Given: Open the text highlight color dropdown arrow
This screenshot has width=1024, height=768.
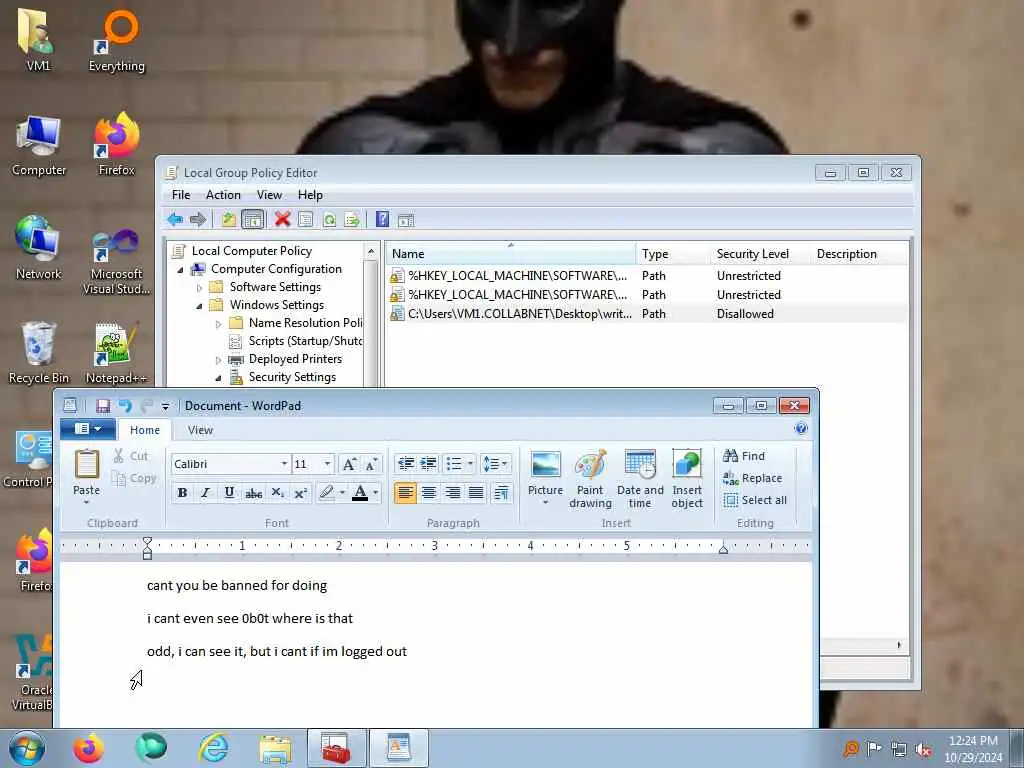Looking at the screenshot, I should point(342,492).
